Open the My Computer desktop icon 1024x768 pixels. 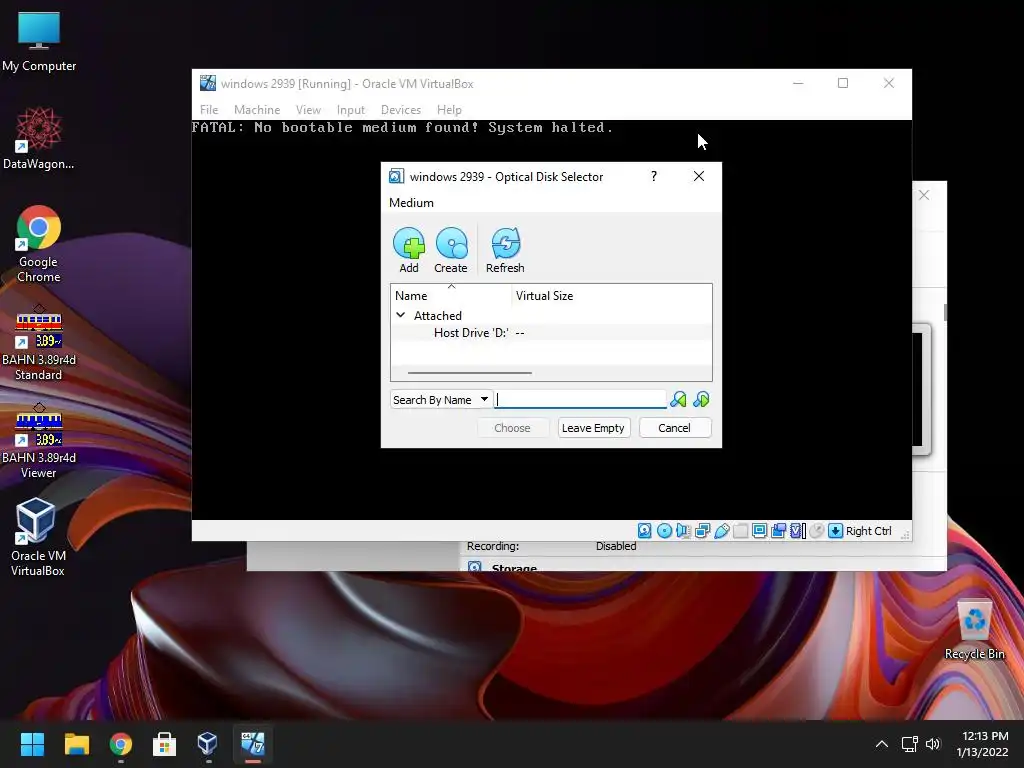39,42
